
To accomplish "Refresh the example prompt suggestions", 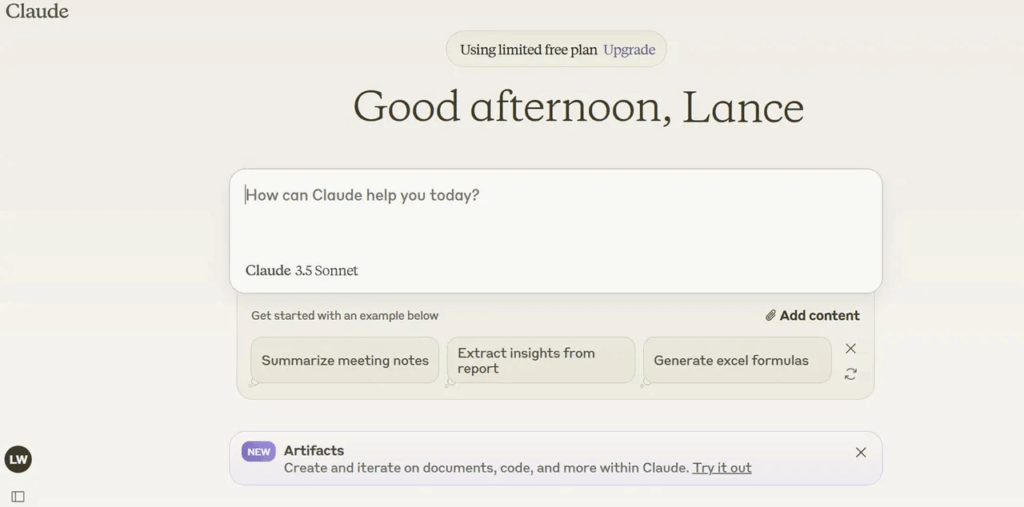I will [851, 374].
